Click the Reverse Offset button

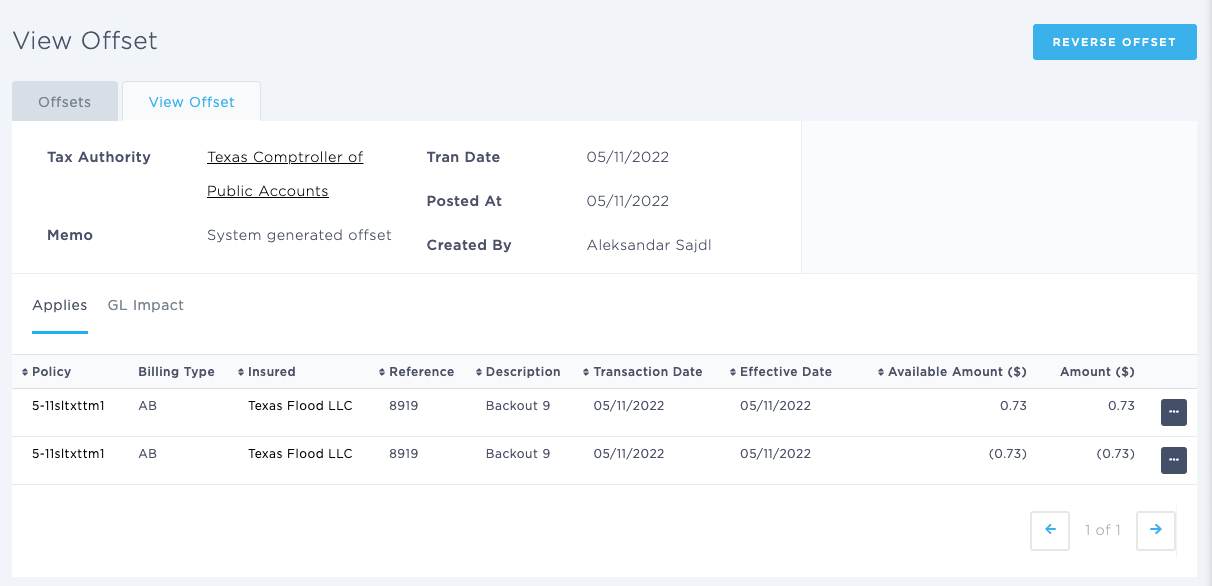tap(1115, 42)
